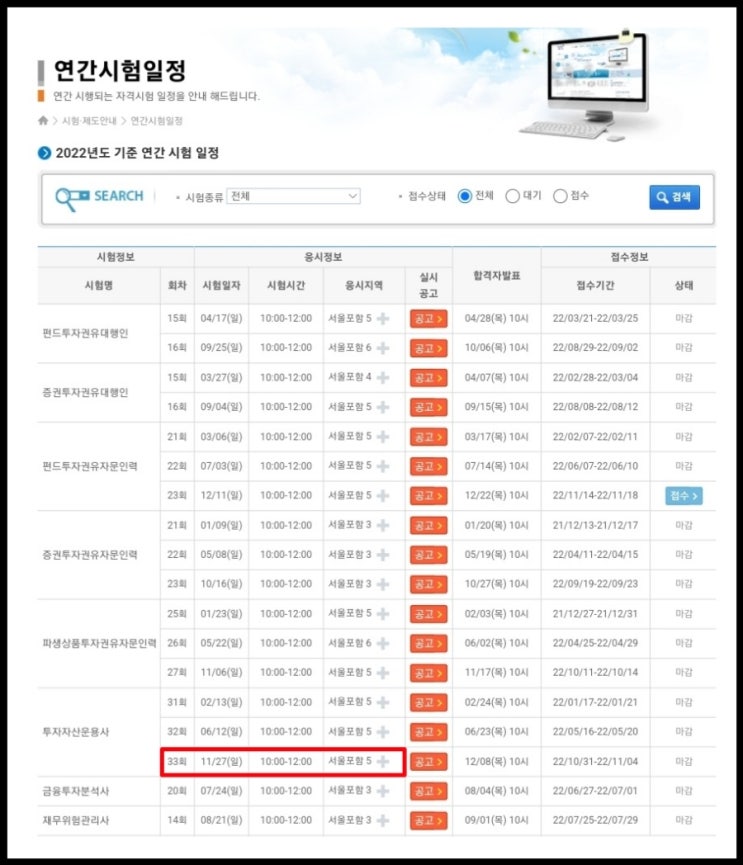Open 공고 for 04/17 펀드투자권유대행인 exam
743x865 pixels.
[x=429, y=319]
